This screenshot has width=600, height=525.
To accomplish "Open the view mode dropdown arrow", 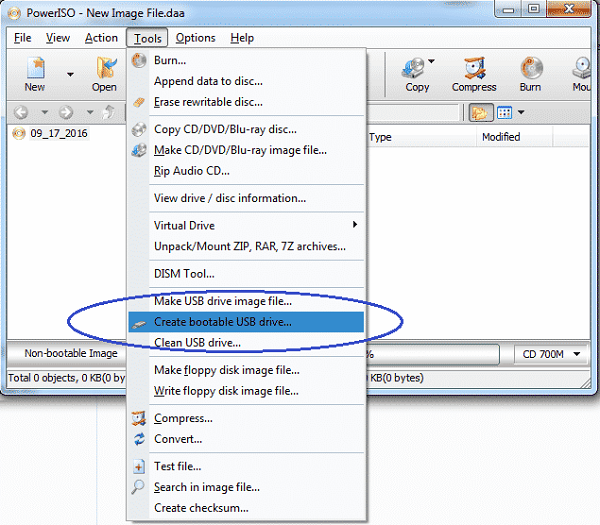I will [x=521, y=112].
